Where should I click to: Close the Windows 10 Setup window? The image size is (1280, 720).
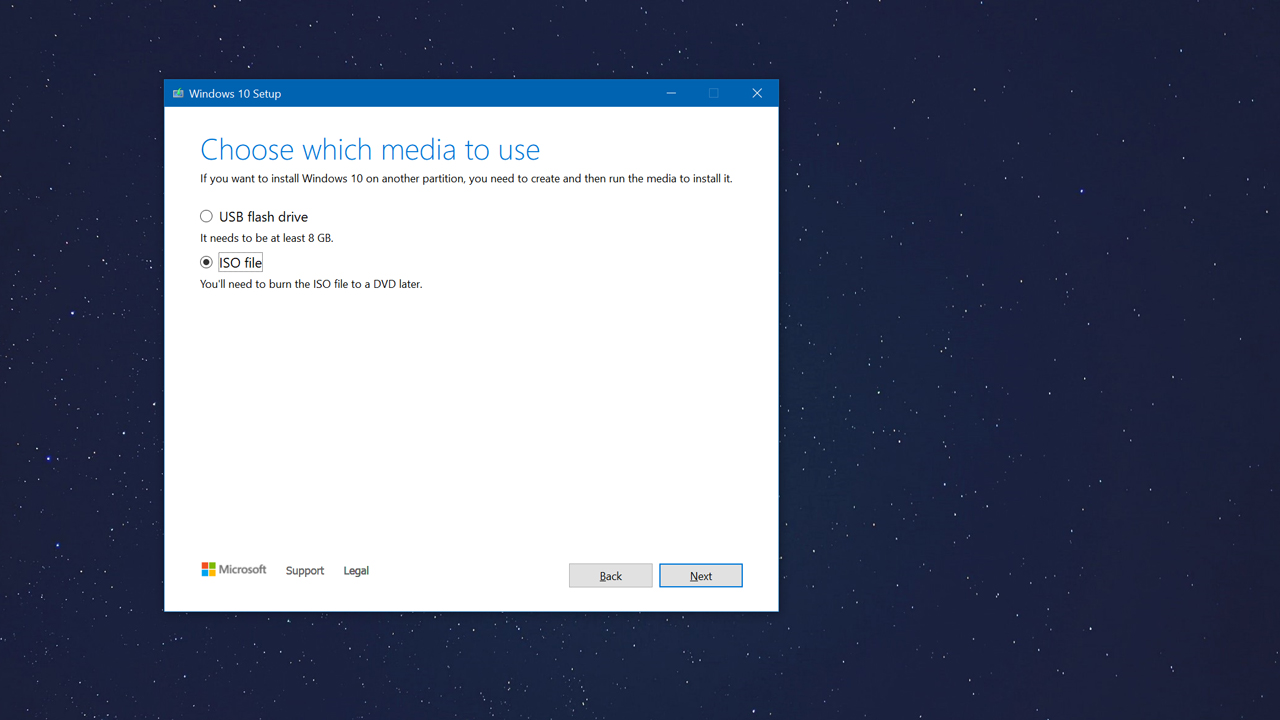click(x=757, y=93)
